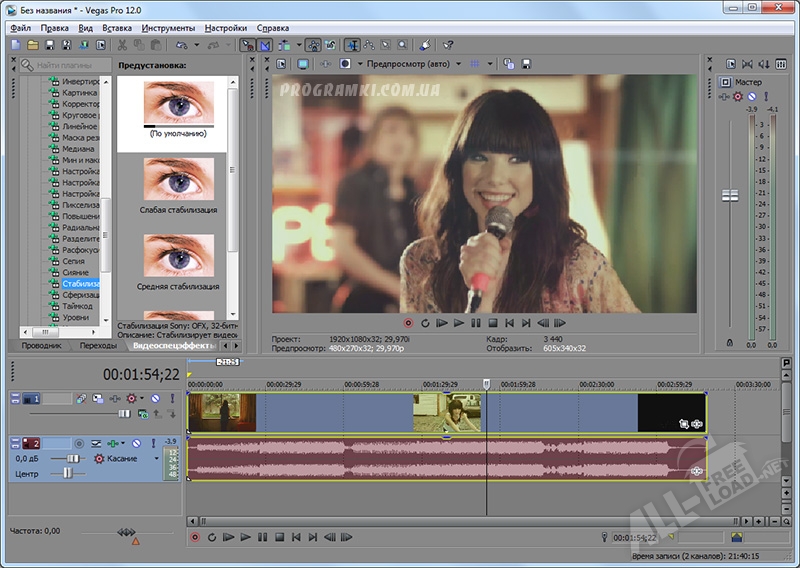This screenshot has height=568, width=800.
Task: Click Pause in the preview transport
Action: point(476,323)
